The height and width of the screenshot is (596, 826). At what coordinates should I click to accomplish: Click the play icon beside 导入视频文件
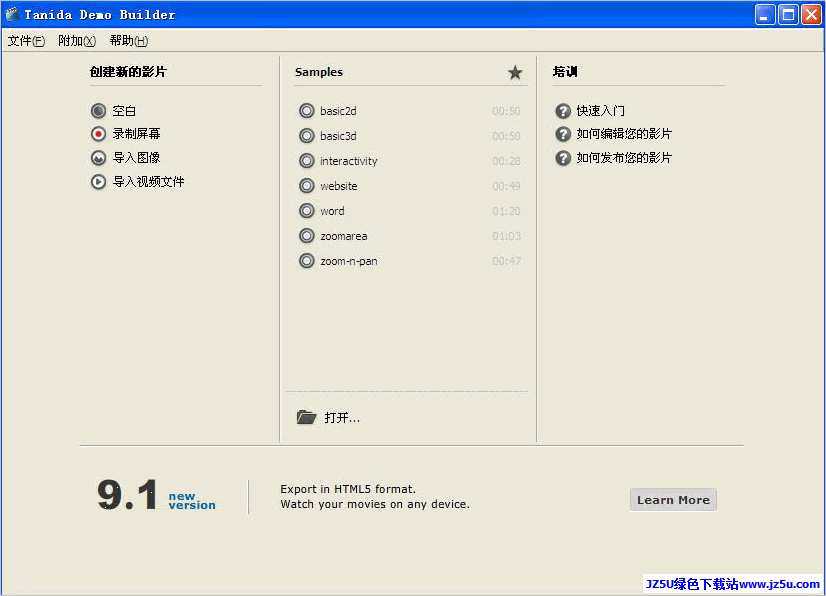coord(98,182)
